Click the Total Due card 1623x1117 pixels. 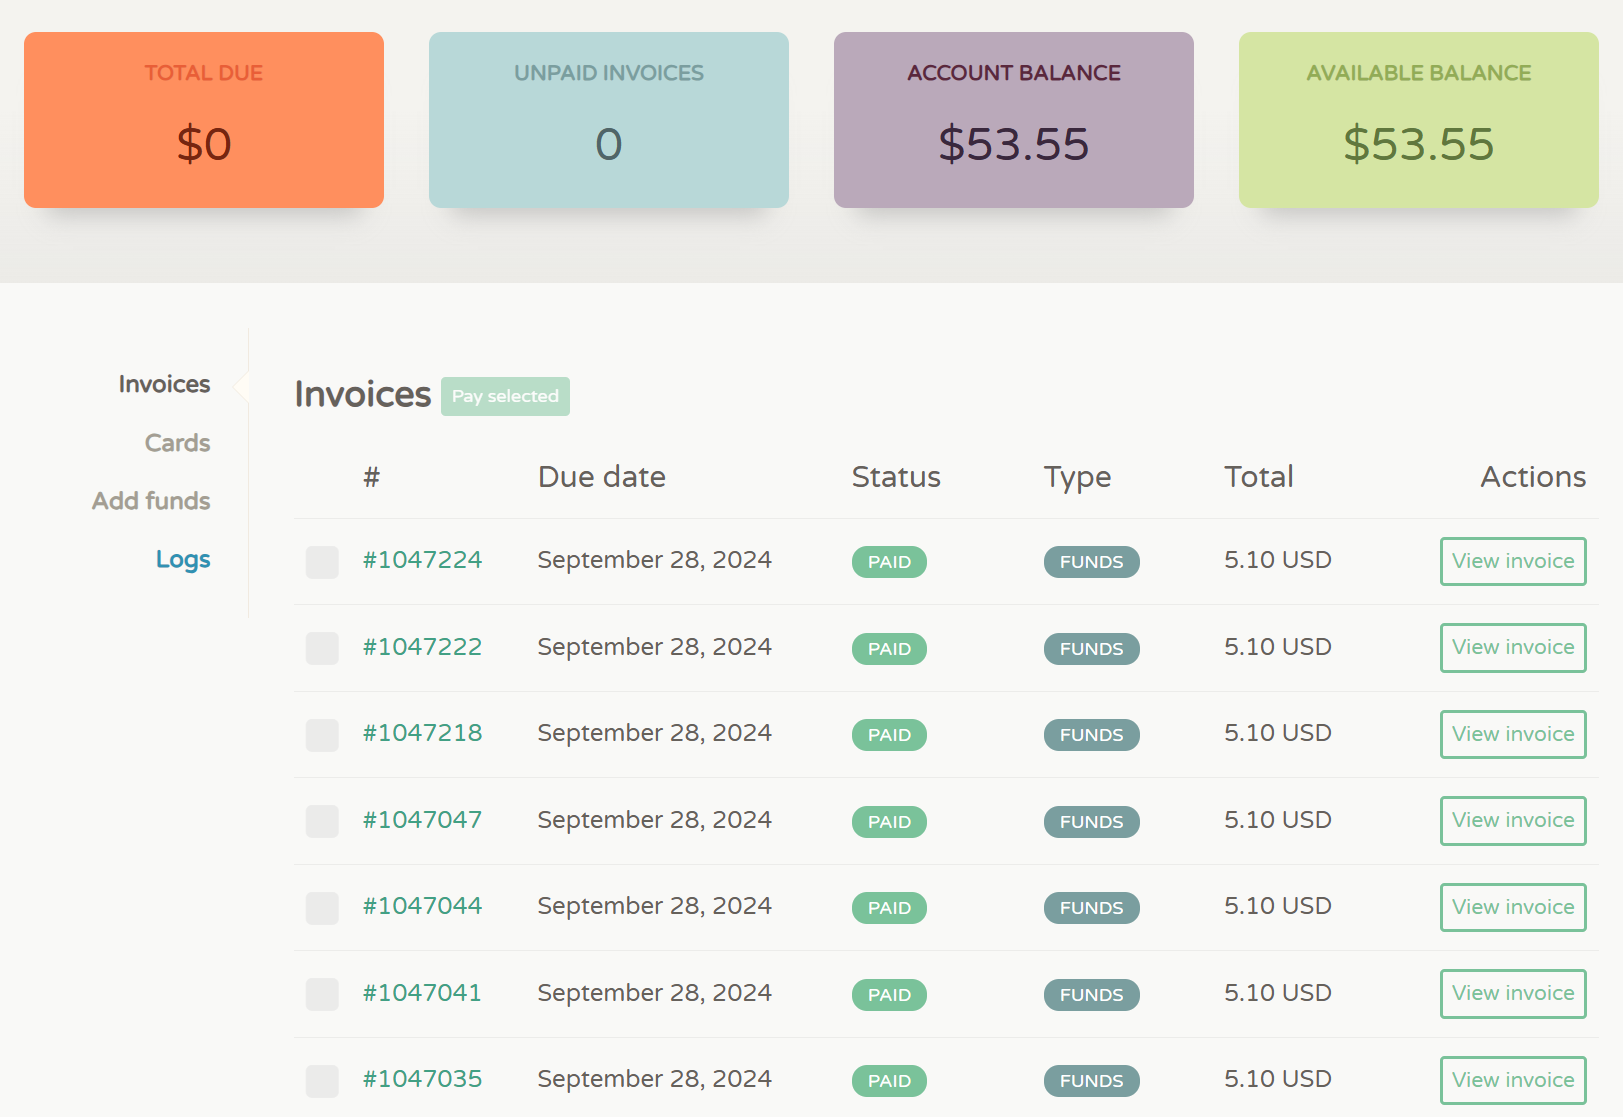tap(204, 120)
